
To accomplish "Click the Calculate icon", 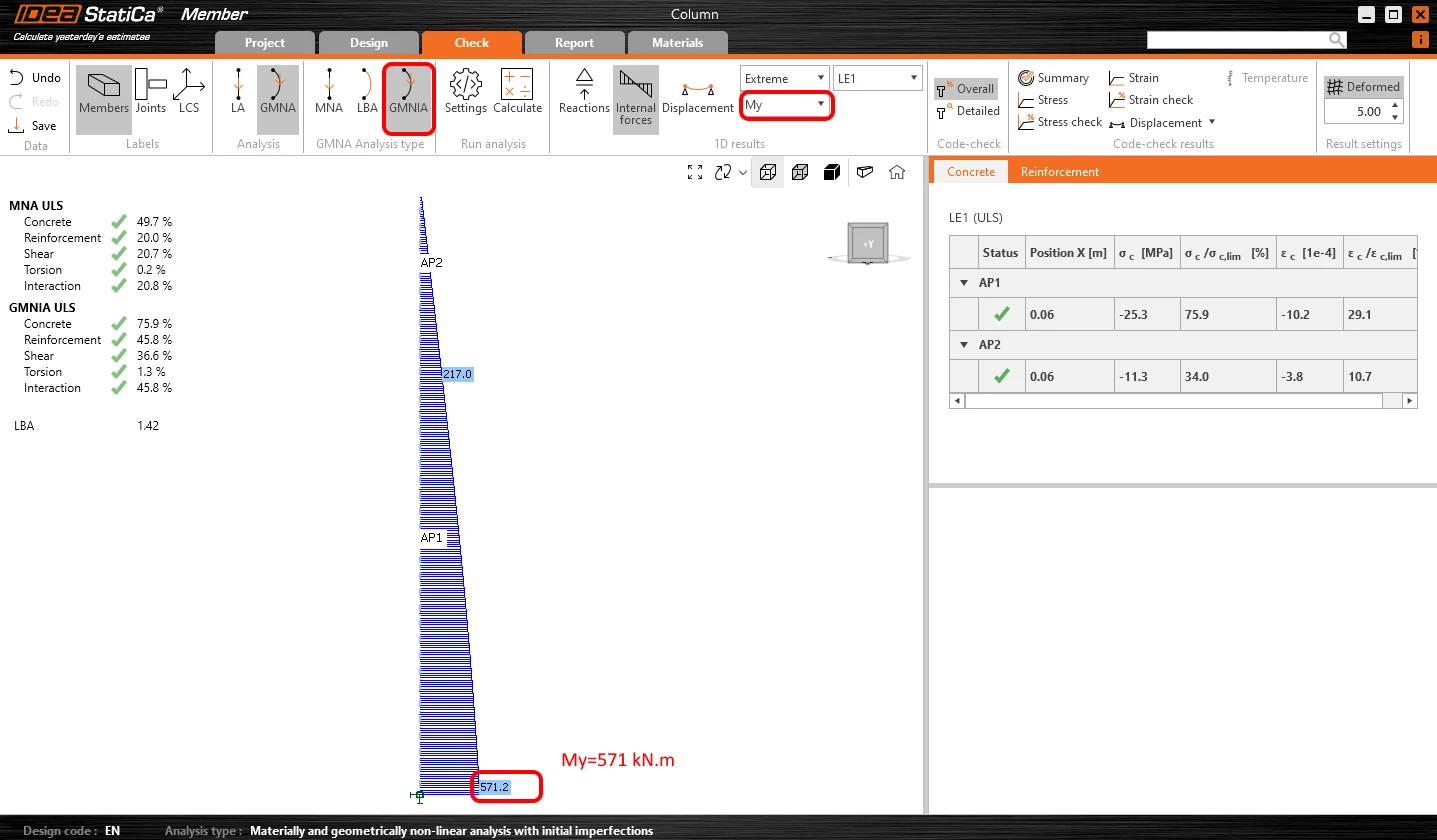I will point(517,92).
